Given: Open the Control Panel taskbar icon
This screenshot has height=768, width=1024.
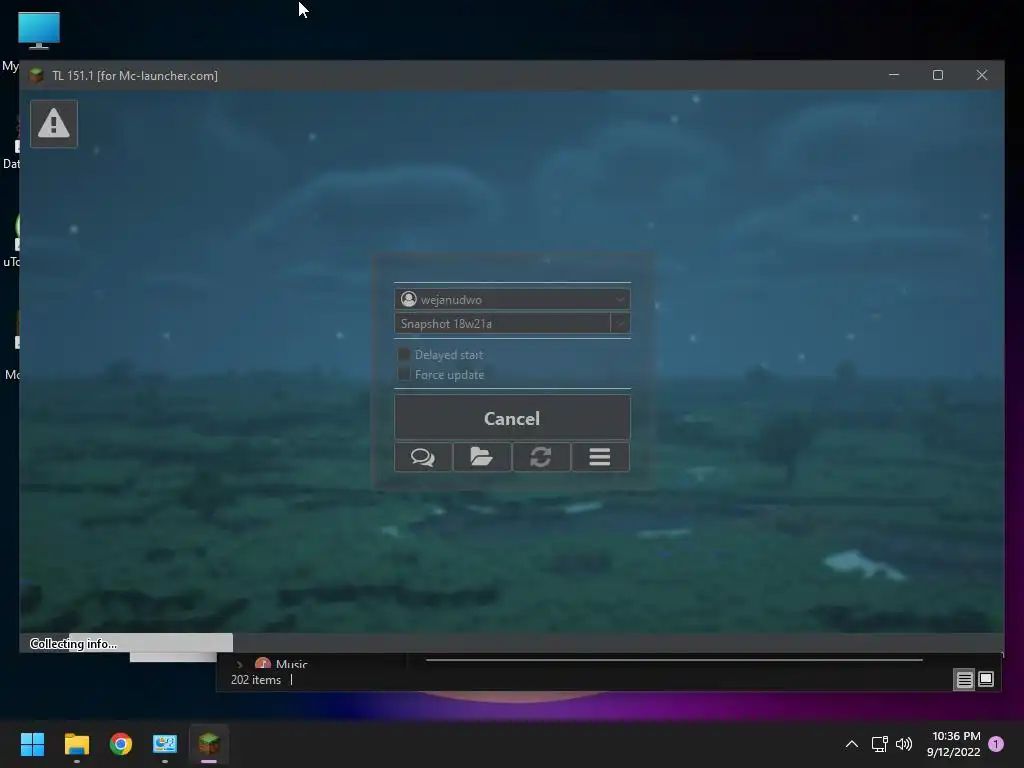Looking at the screenshot, I should (x=165, y=744).
